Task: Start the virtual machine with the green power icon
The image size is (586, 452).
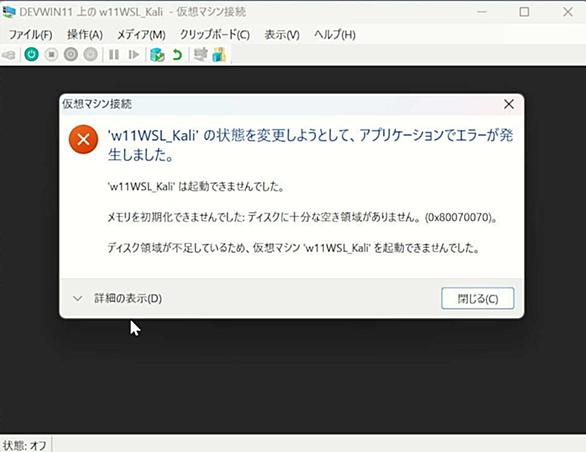Action: coord(31,55)
